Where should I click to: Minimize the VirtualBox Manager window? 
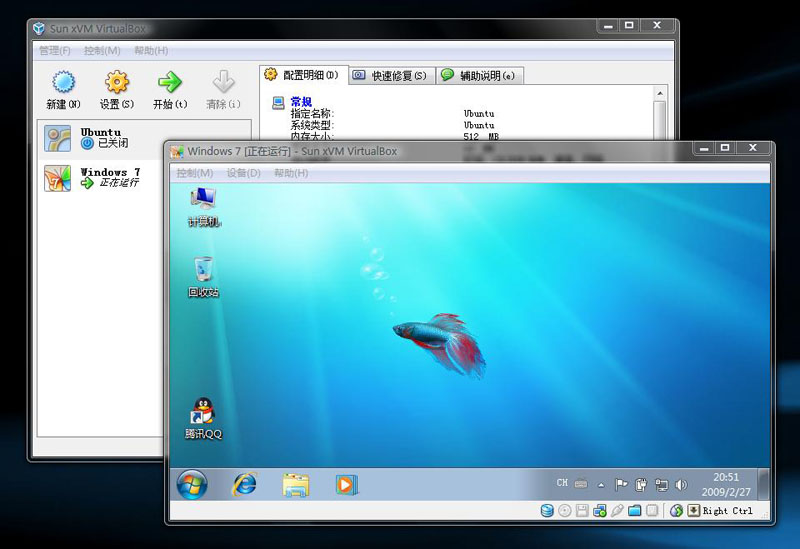(608, 26)
